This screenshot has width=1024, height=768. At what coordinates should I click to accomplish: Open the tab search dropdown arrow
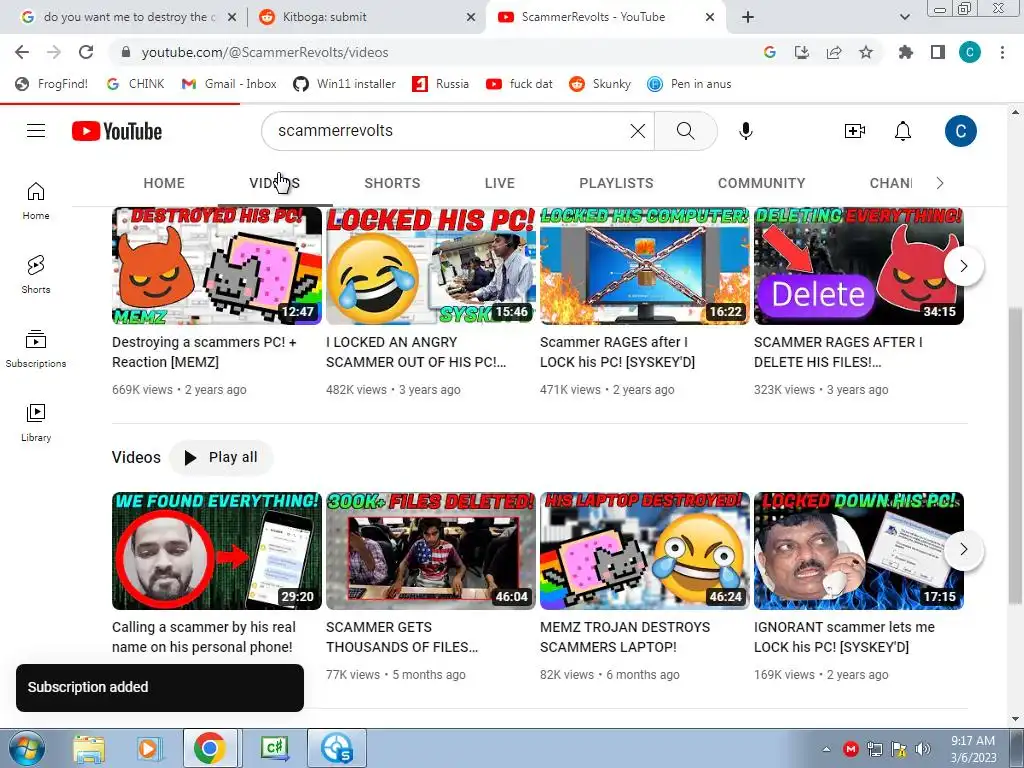coord(904,17)
